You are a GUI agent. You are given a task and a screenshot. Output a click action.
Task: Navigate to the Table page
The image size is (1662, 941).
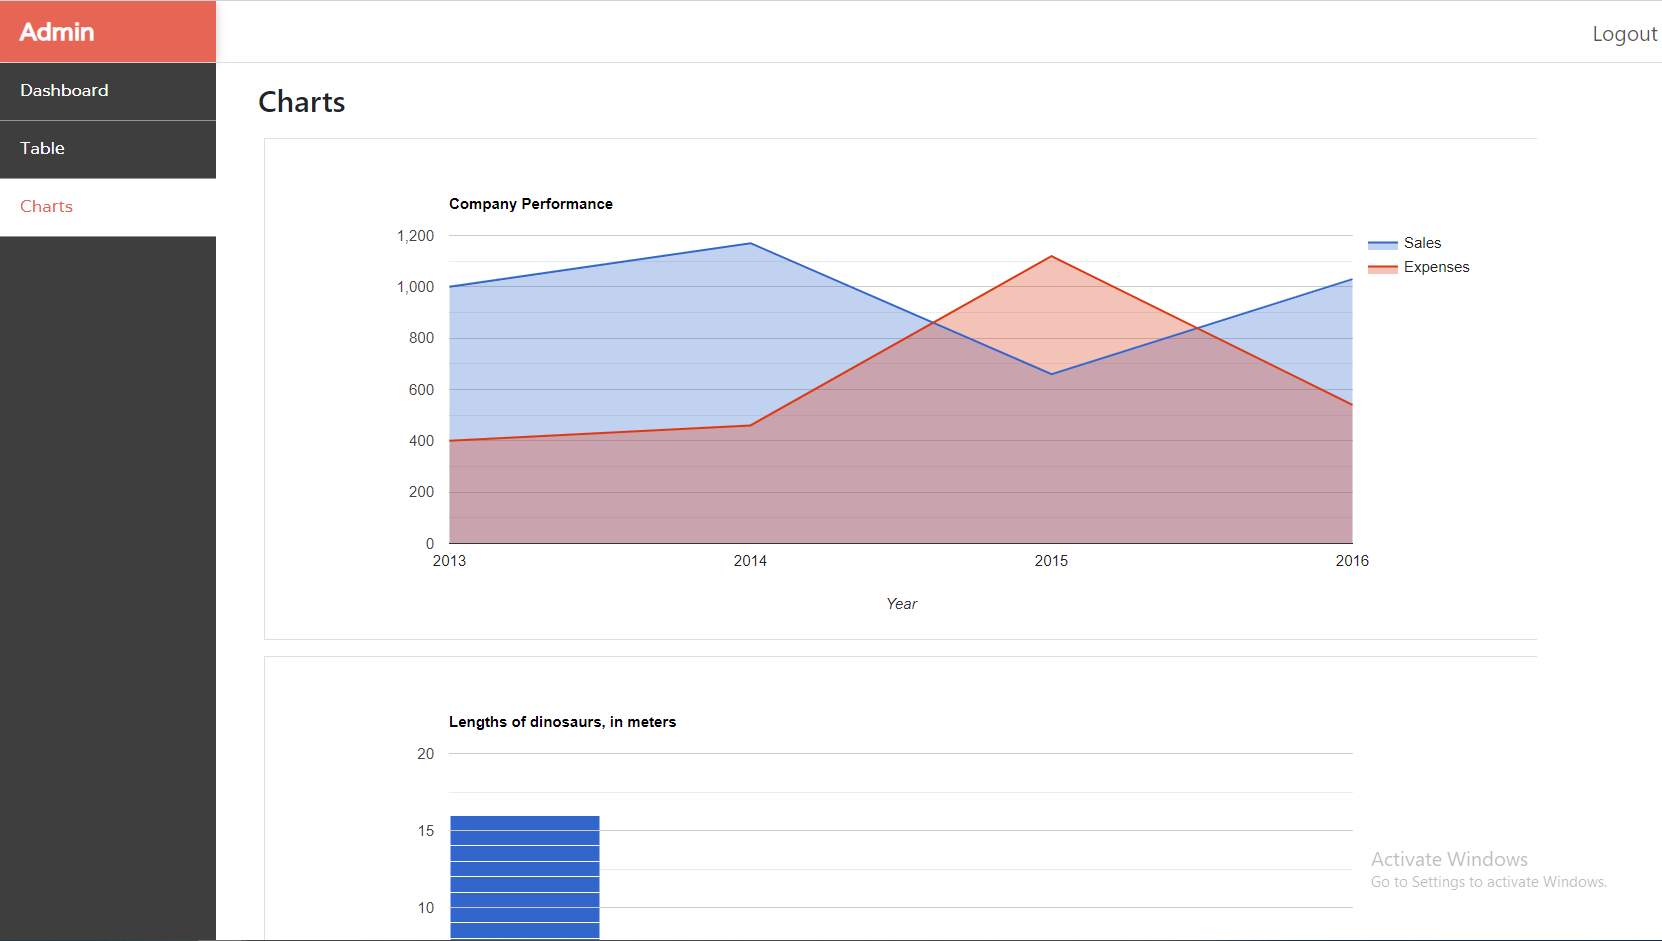pyautogui.click(x=42, y=148)
